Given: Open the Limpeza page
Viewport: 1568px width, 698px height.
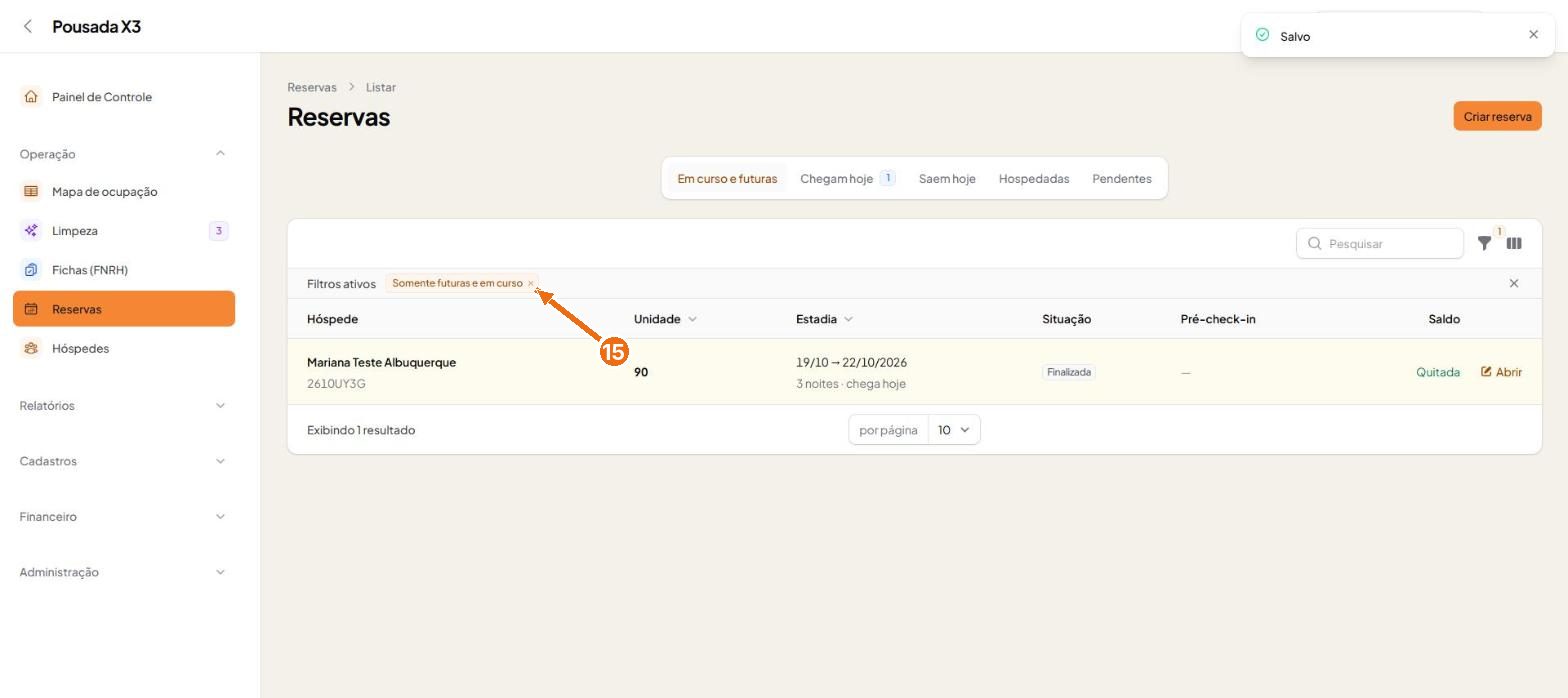Looking at the screenshot, I should click(x=124, y=231).
